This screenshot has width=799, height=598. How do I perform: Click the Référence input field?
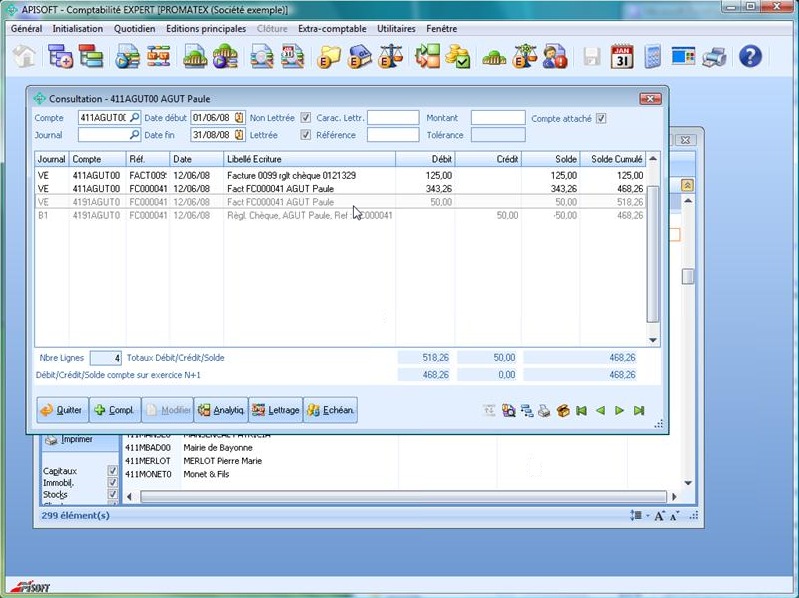393,135
